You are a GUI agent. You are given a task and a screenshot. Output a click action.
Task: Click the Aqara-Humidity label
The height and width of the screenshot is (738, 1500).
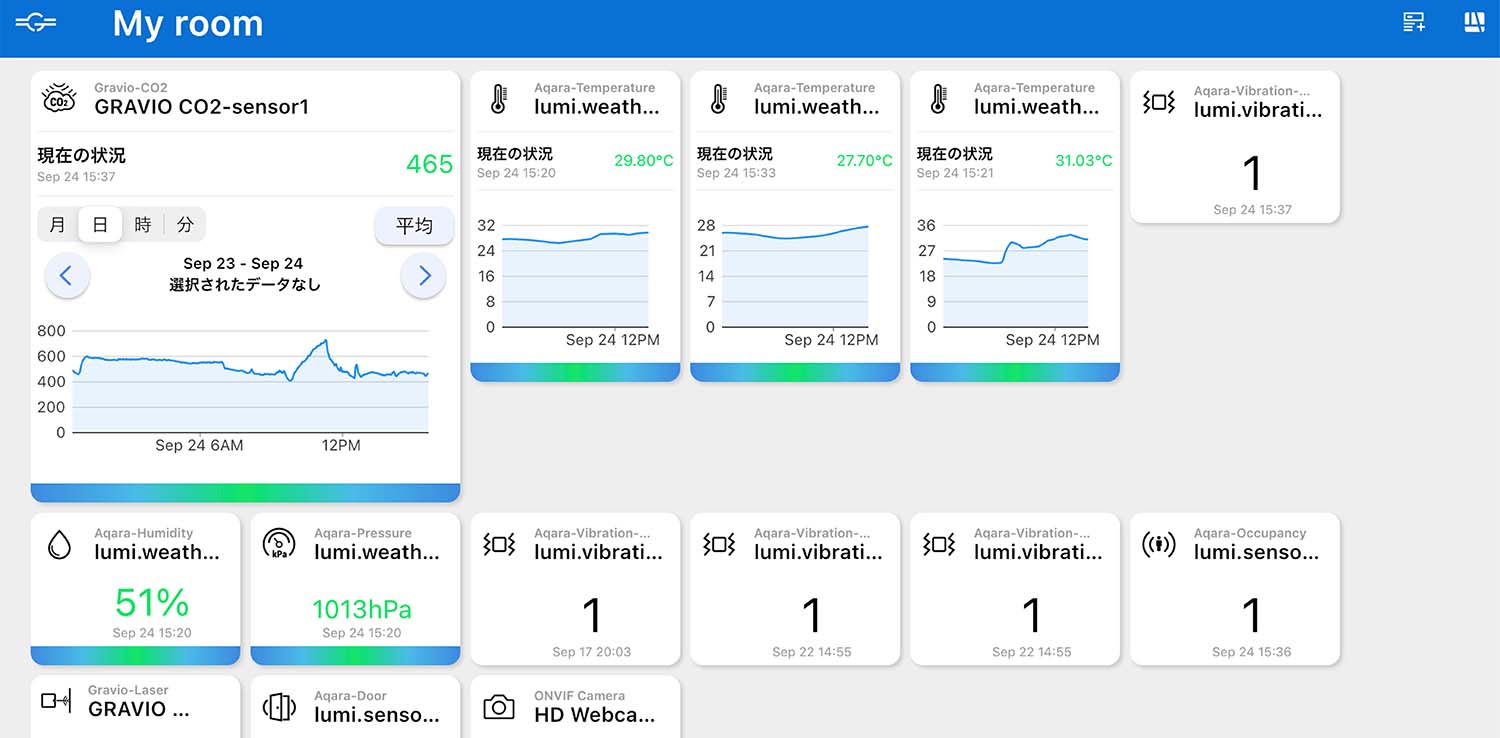click(x=144, y=533)
